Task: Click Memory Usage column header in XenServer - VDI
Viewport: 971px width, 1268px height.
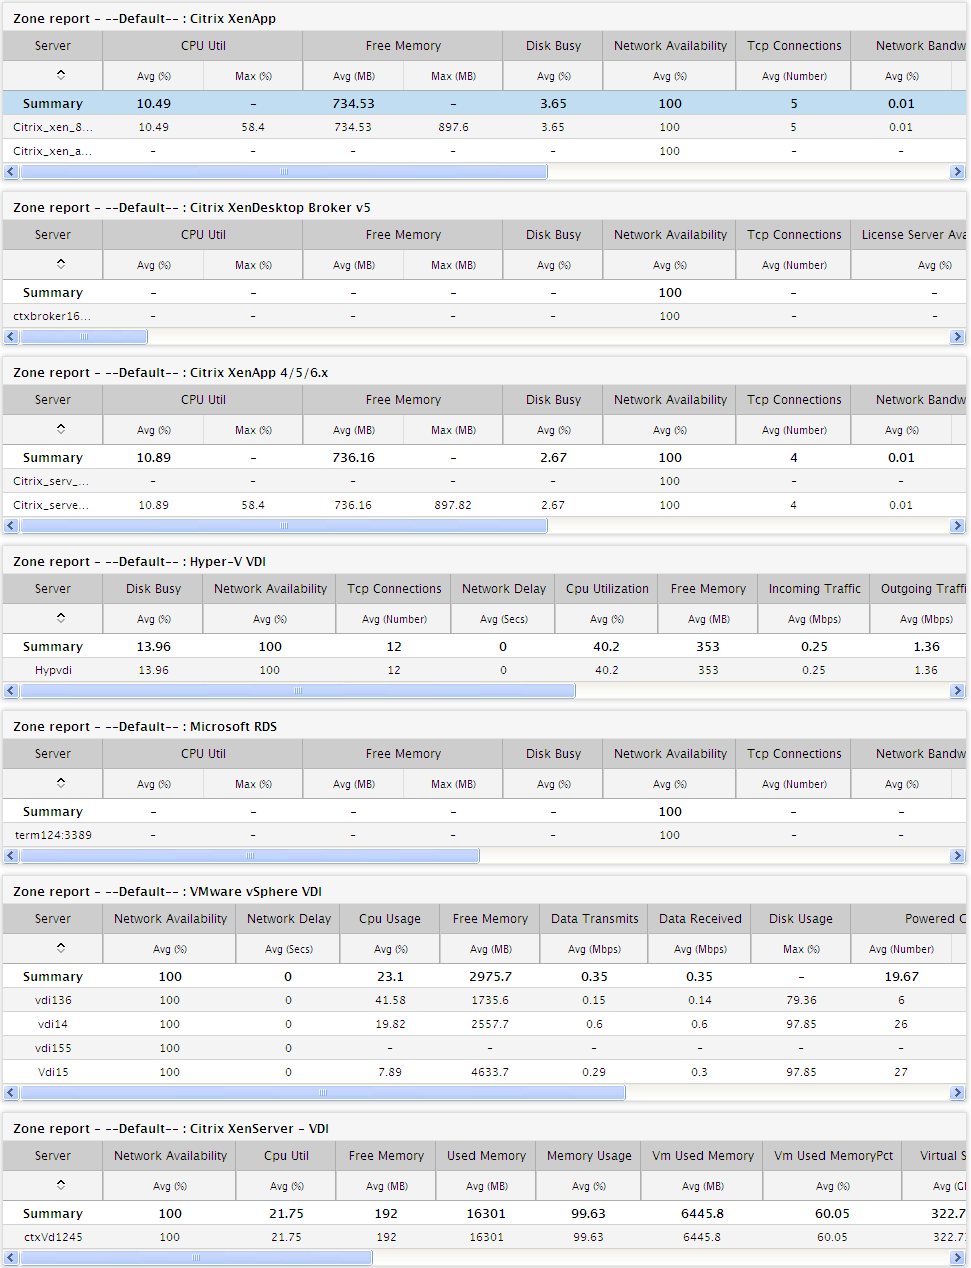Action: coord(589,1156)
